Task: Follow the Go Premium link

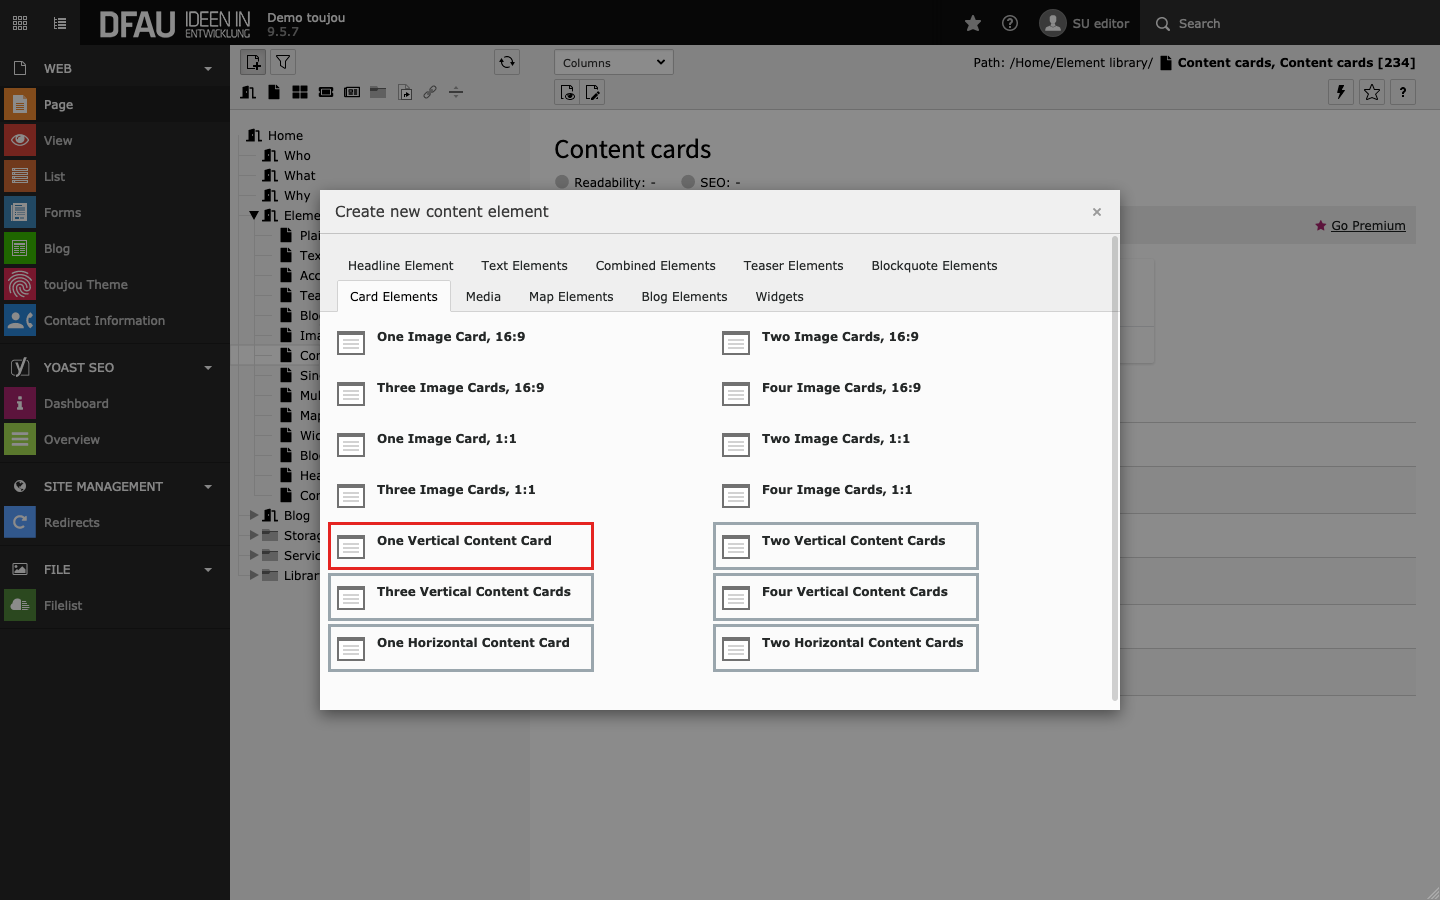Action: coord(1367,226)
